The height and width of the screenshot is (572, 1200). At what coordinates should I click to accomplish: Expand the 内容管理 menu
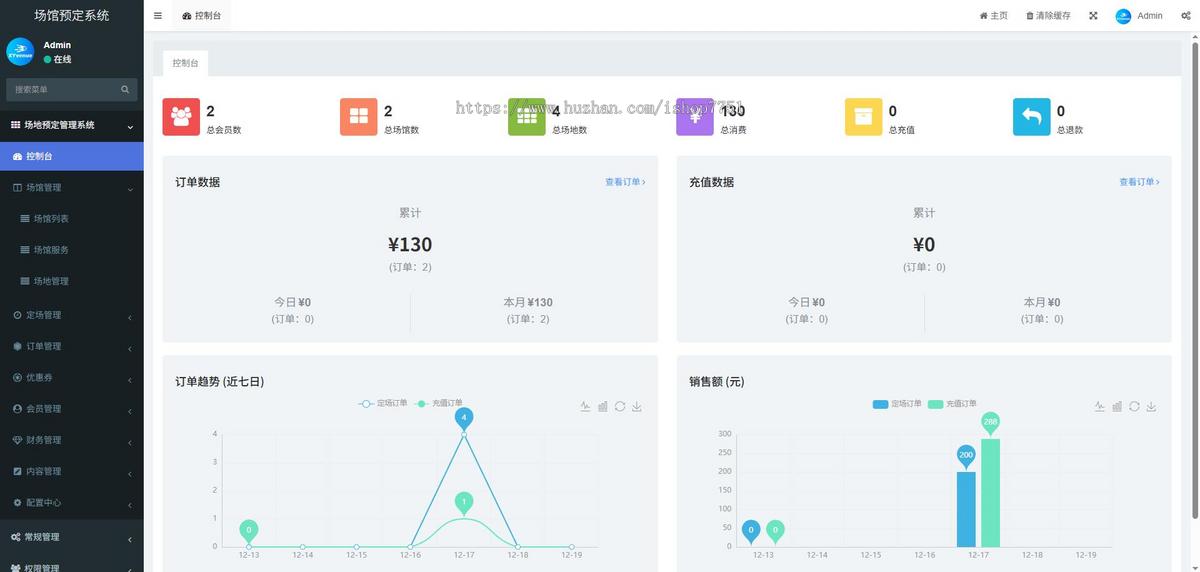pyautogui.click(x=71, y=471)
